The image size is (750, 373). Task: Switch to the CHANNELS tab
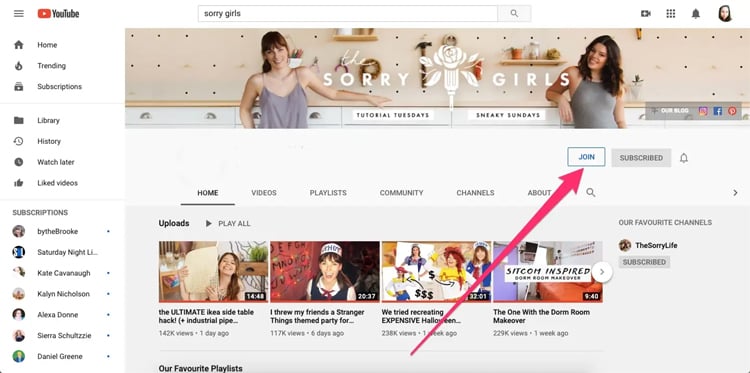click(x=475, y=193)
